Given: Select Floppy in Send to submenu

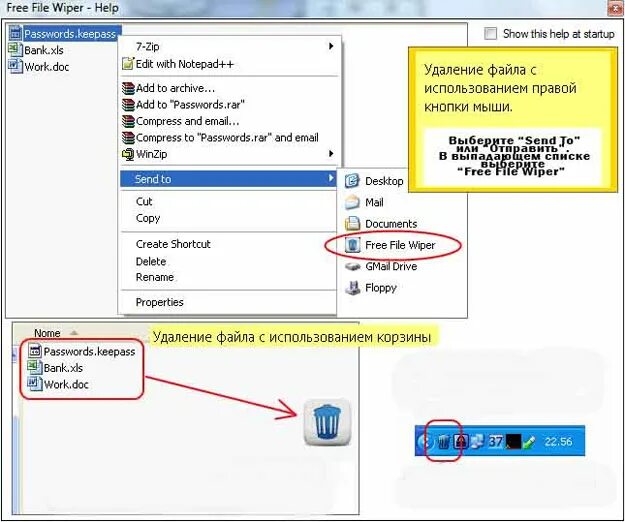Looking at the screenshot, I should 381,288.
